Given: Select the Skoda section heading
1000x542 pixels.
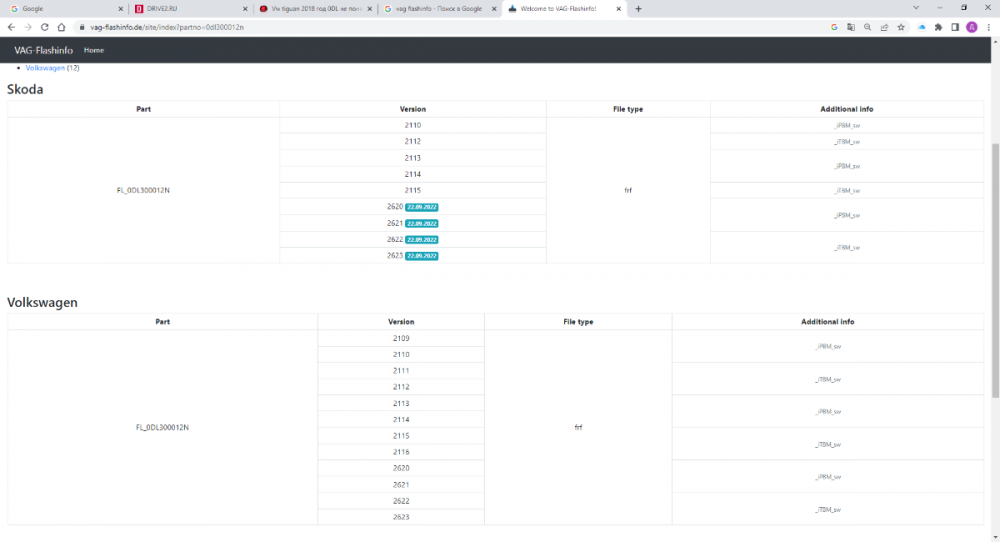Looking at the screenshot, I should click(25, 89).
